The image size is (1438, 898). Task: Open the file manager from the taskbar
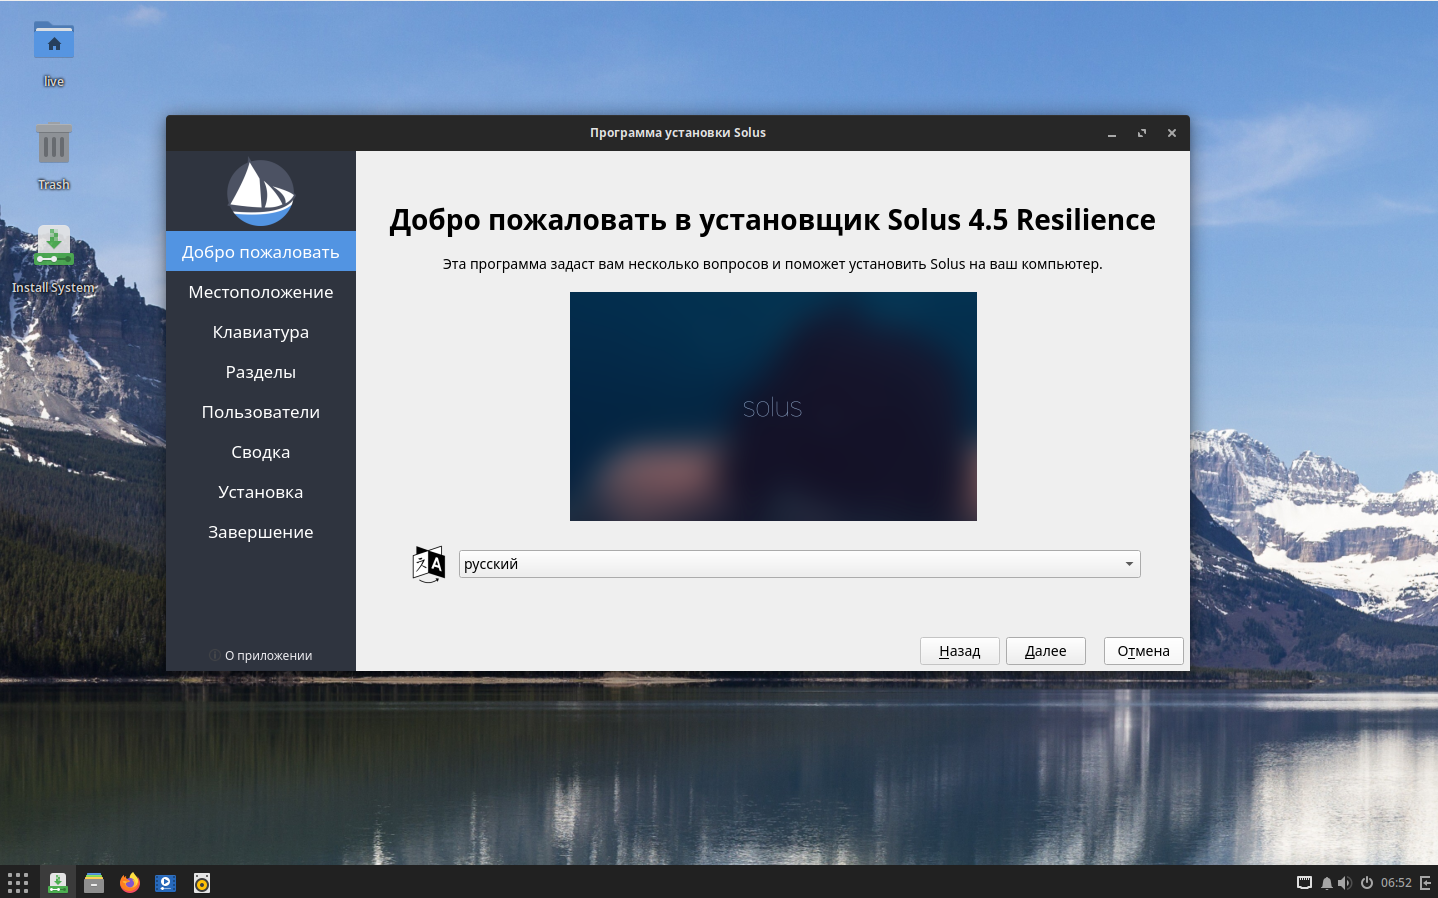click(94, 883)
